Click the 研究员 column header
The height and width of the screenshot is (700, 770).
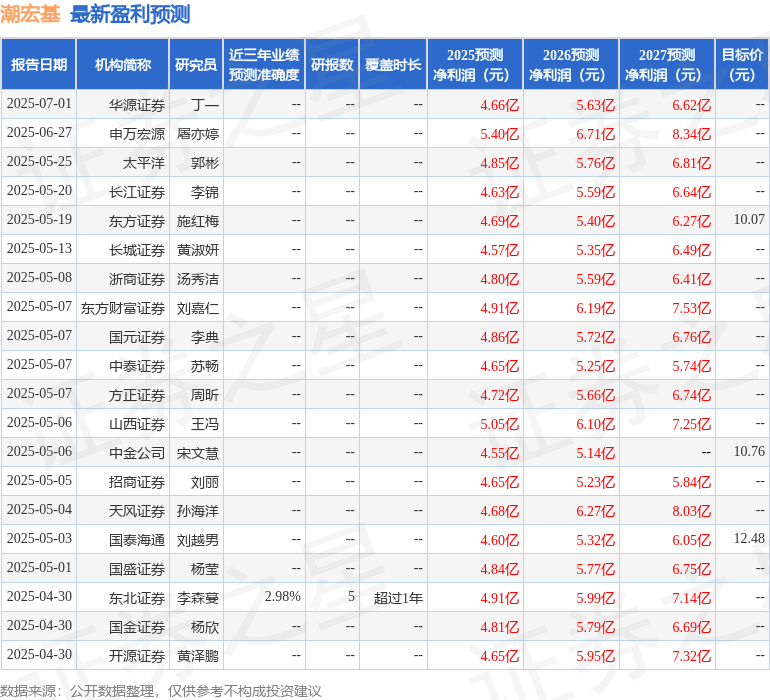pos(196,64)
